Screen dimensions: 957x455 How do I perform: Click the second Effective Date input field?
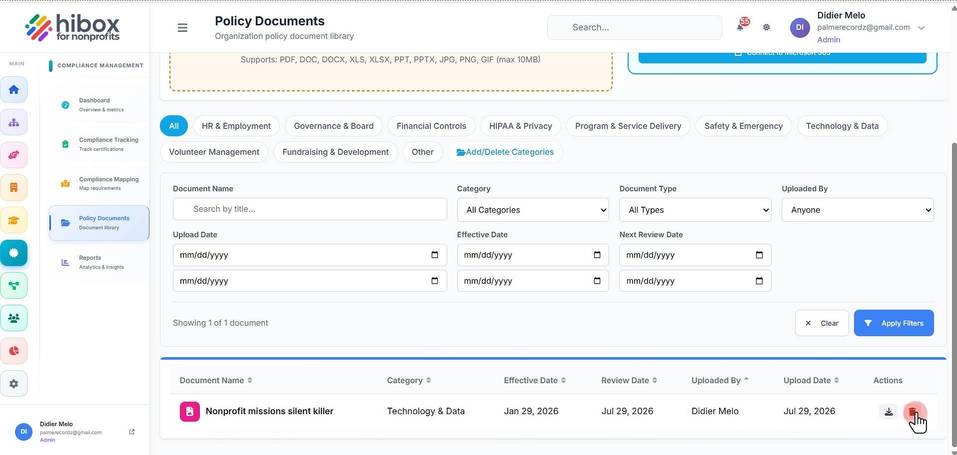(533, 281)
